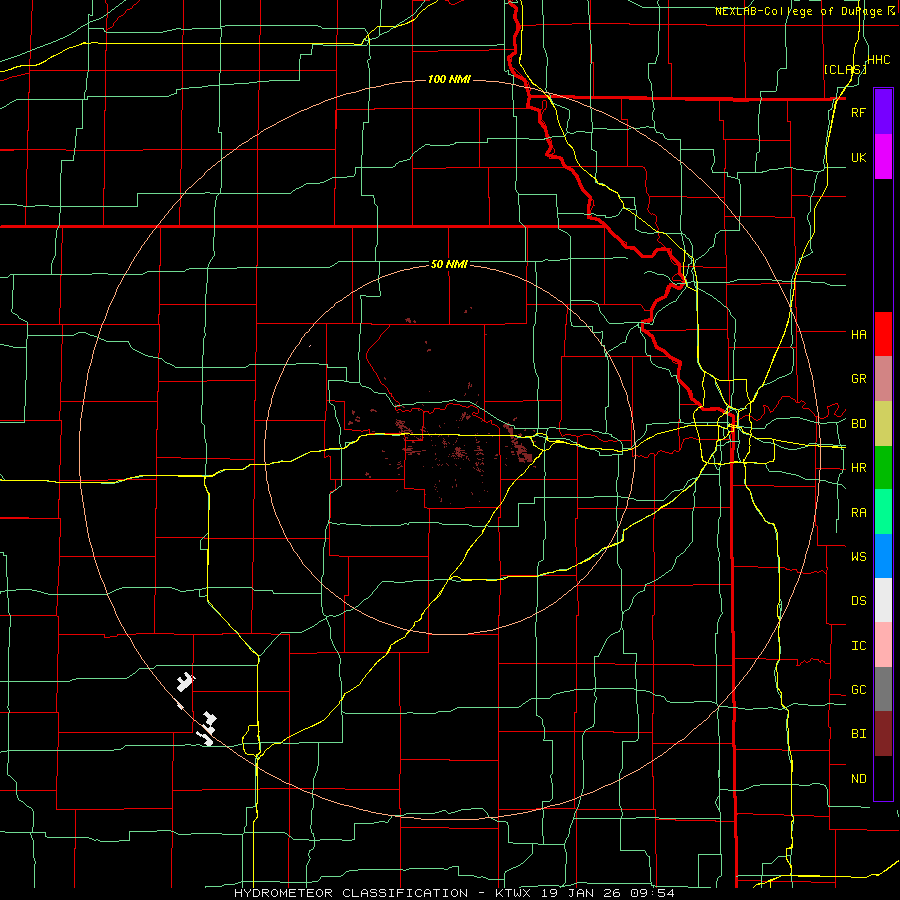Click the HA legend label
The height and width of the screenshot is (900, 900).
click(858, 334)
